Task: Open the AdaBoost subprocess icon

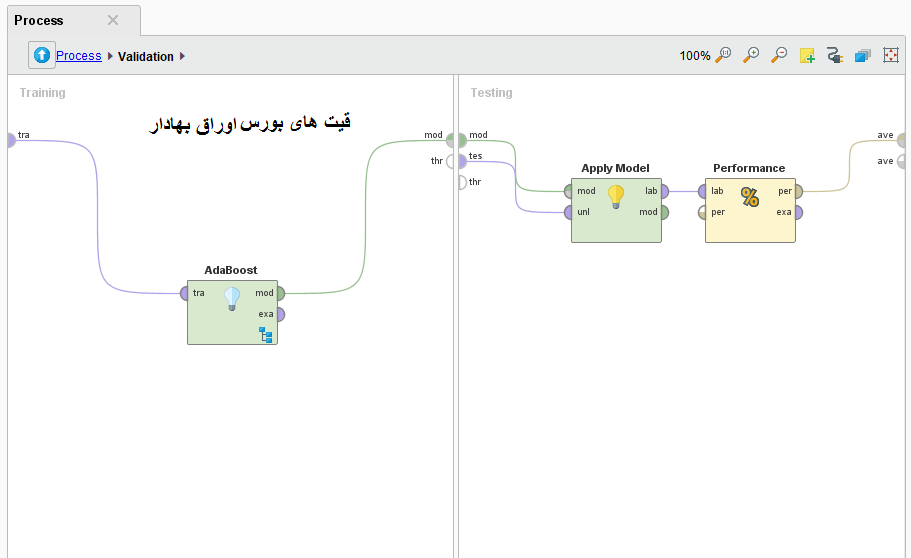Action: [x=266, y=334]
